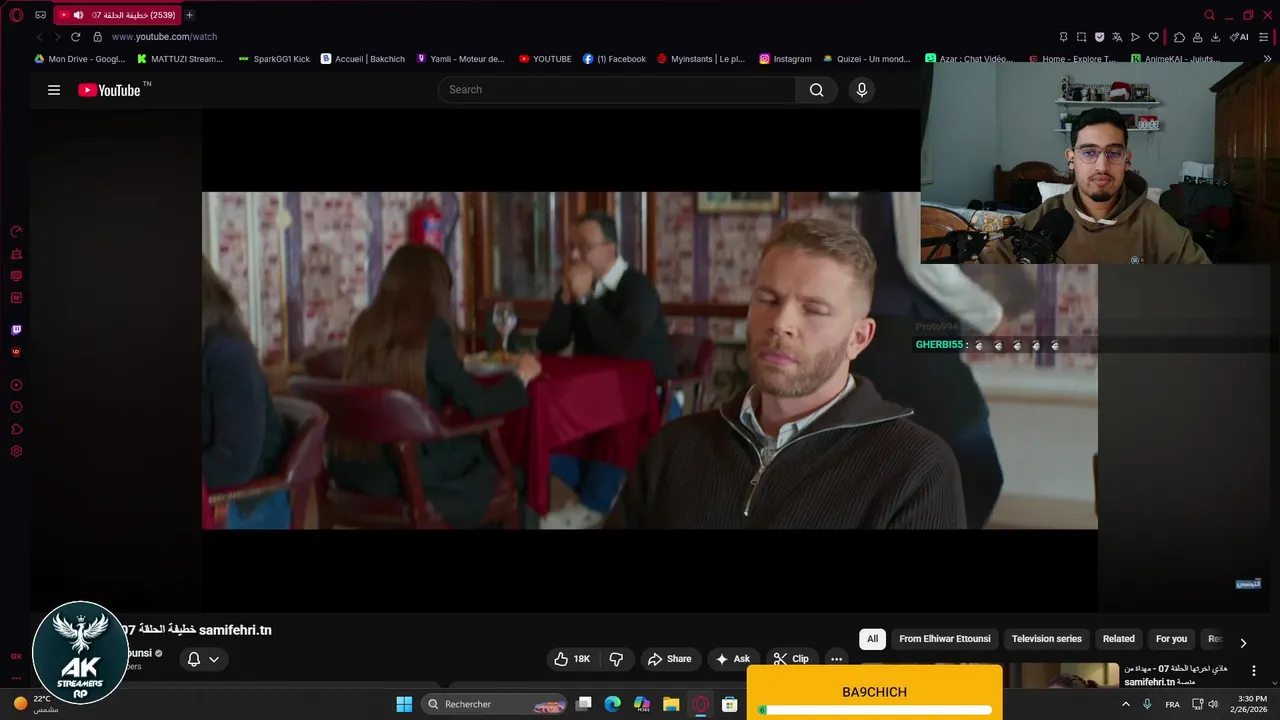
Task: Select the All filter chip
Action: (x=872, y=639)
